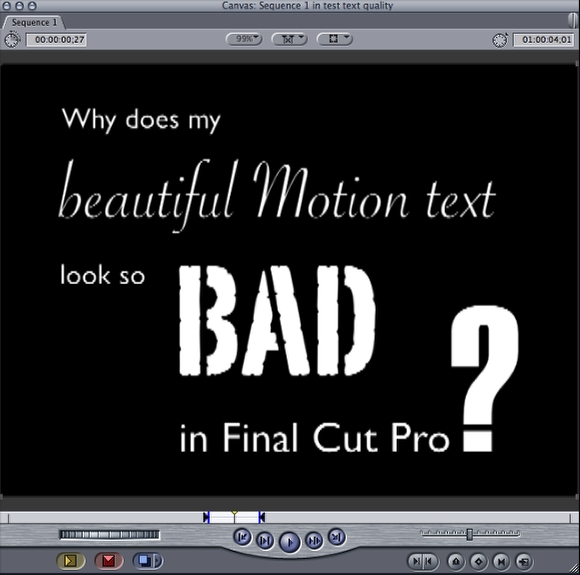Image resolution: width=580 pixels, height=575 pixels.
Task: Zoom the Canvas window with title bar button
Action: point(33,6)
